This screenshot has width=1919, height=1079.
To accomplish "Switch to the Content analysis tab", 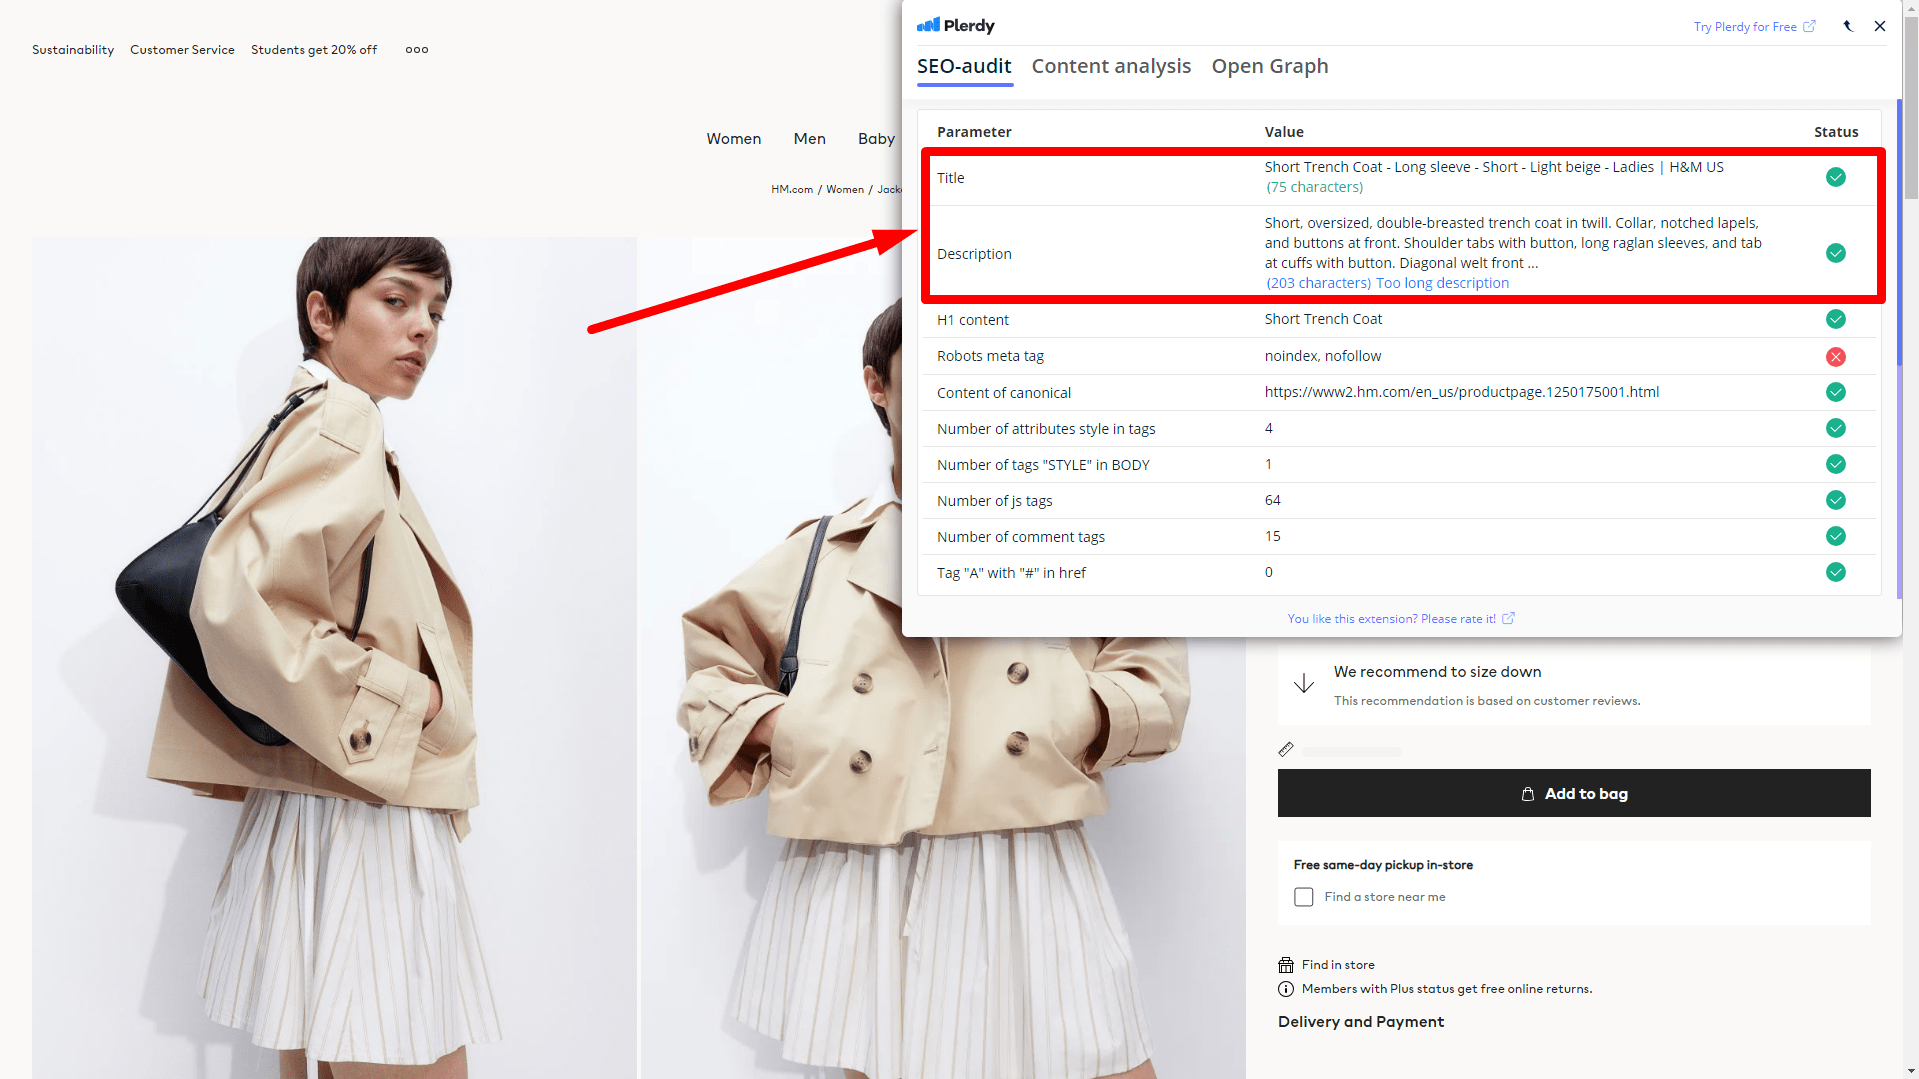I will point(1111,66).
